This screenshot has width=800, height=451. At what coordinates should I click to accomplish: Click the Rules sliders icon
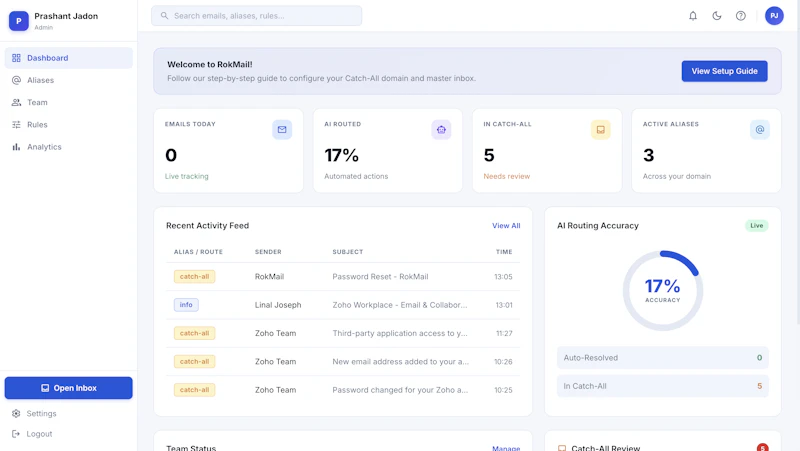16,124
